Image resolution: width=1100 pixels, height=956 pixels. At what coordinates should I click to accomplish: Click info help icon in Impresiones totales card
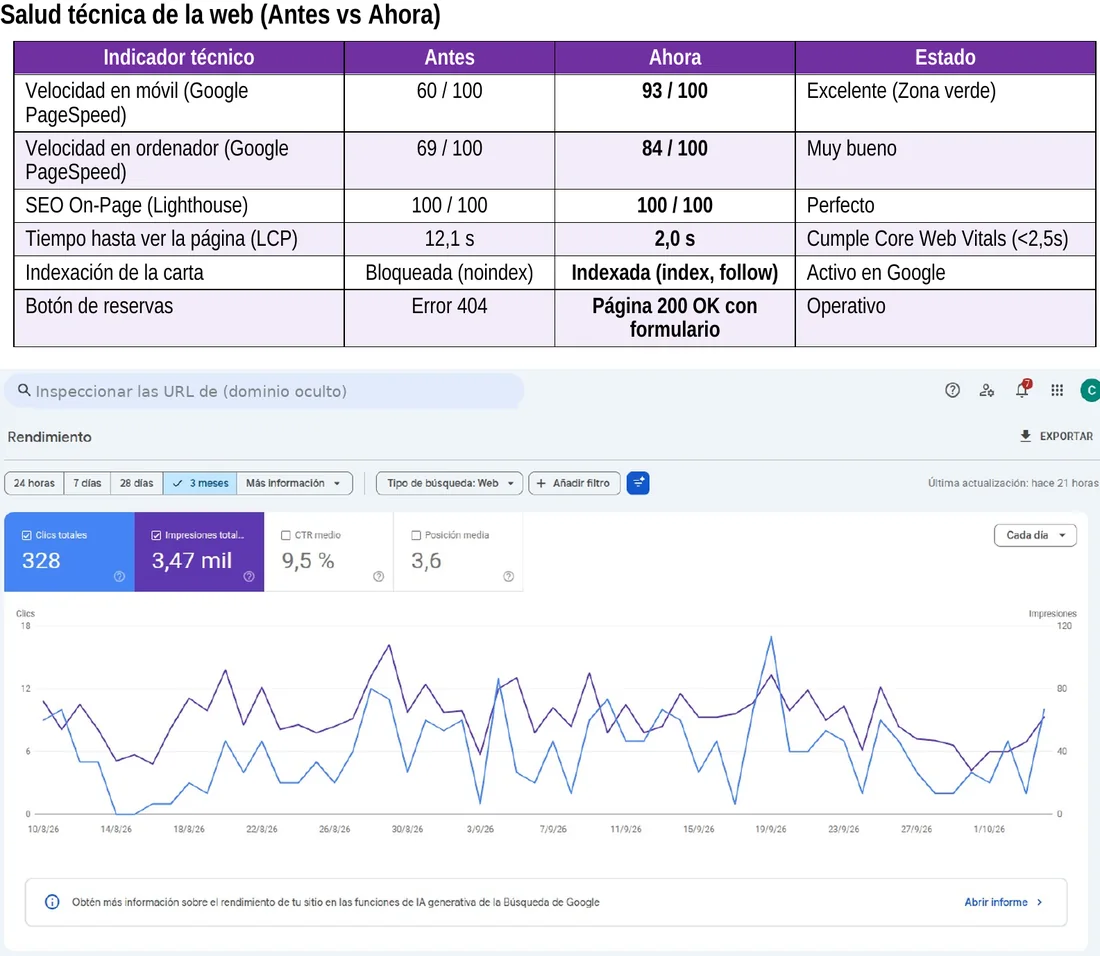tap(249, 576)
